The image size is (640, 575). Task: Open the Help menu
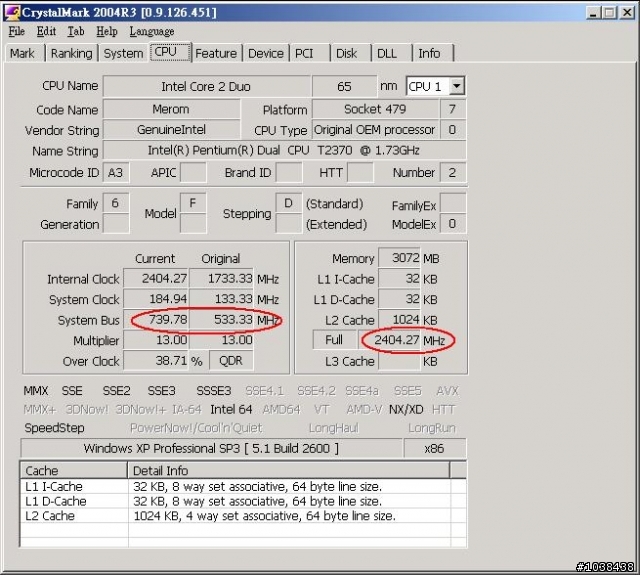click(x=107, y=31)
